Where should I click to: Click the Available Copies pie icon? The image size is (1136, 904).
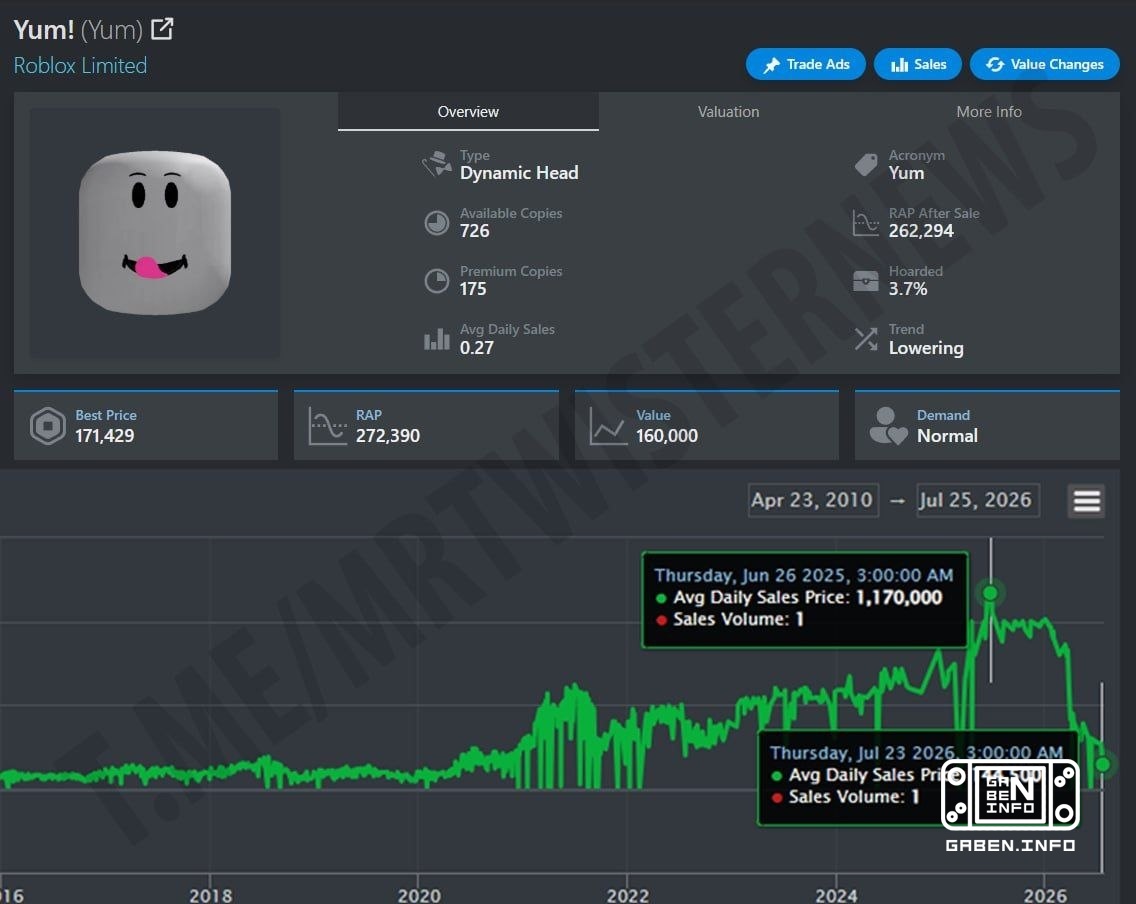pyautogui.click(x=436, y=222)
